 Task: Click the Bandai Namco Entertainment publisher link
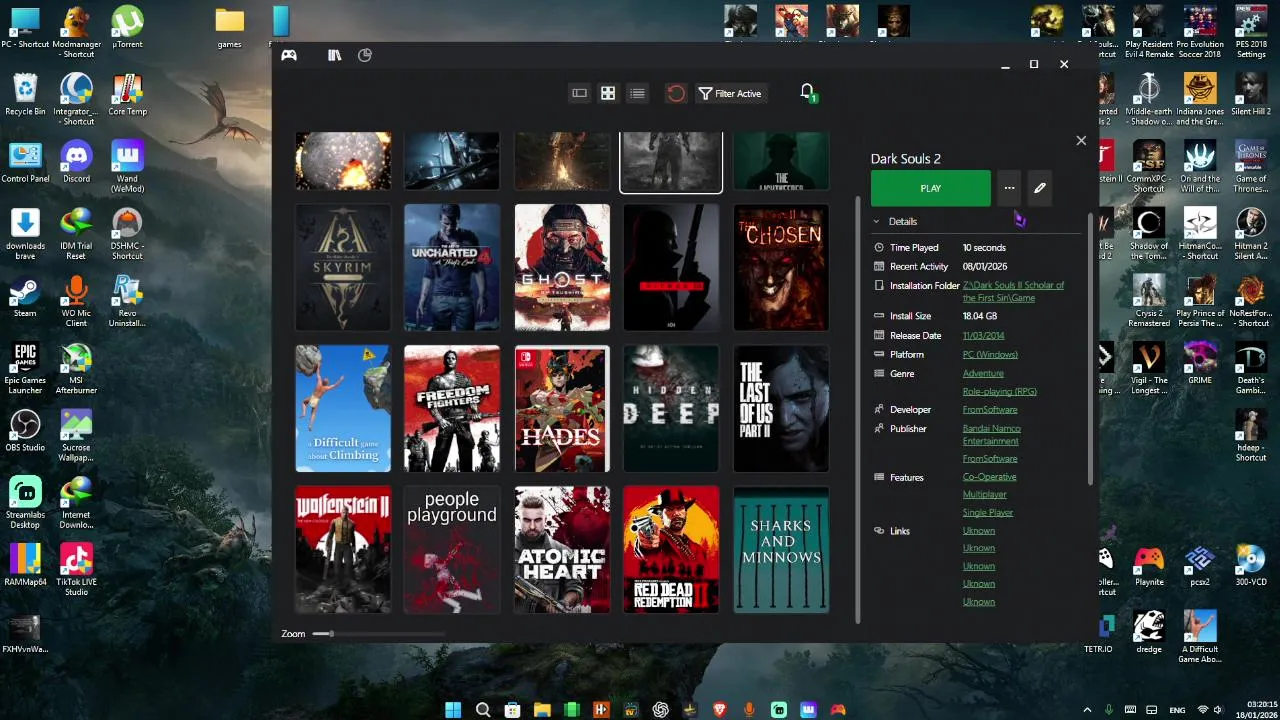click(x=992, y=435)
